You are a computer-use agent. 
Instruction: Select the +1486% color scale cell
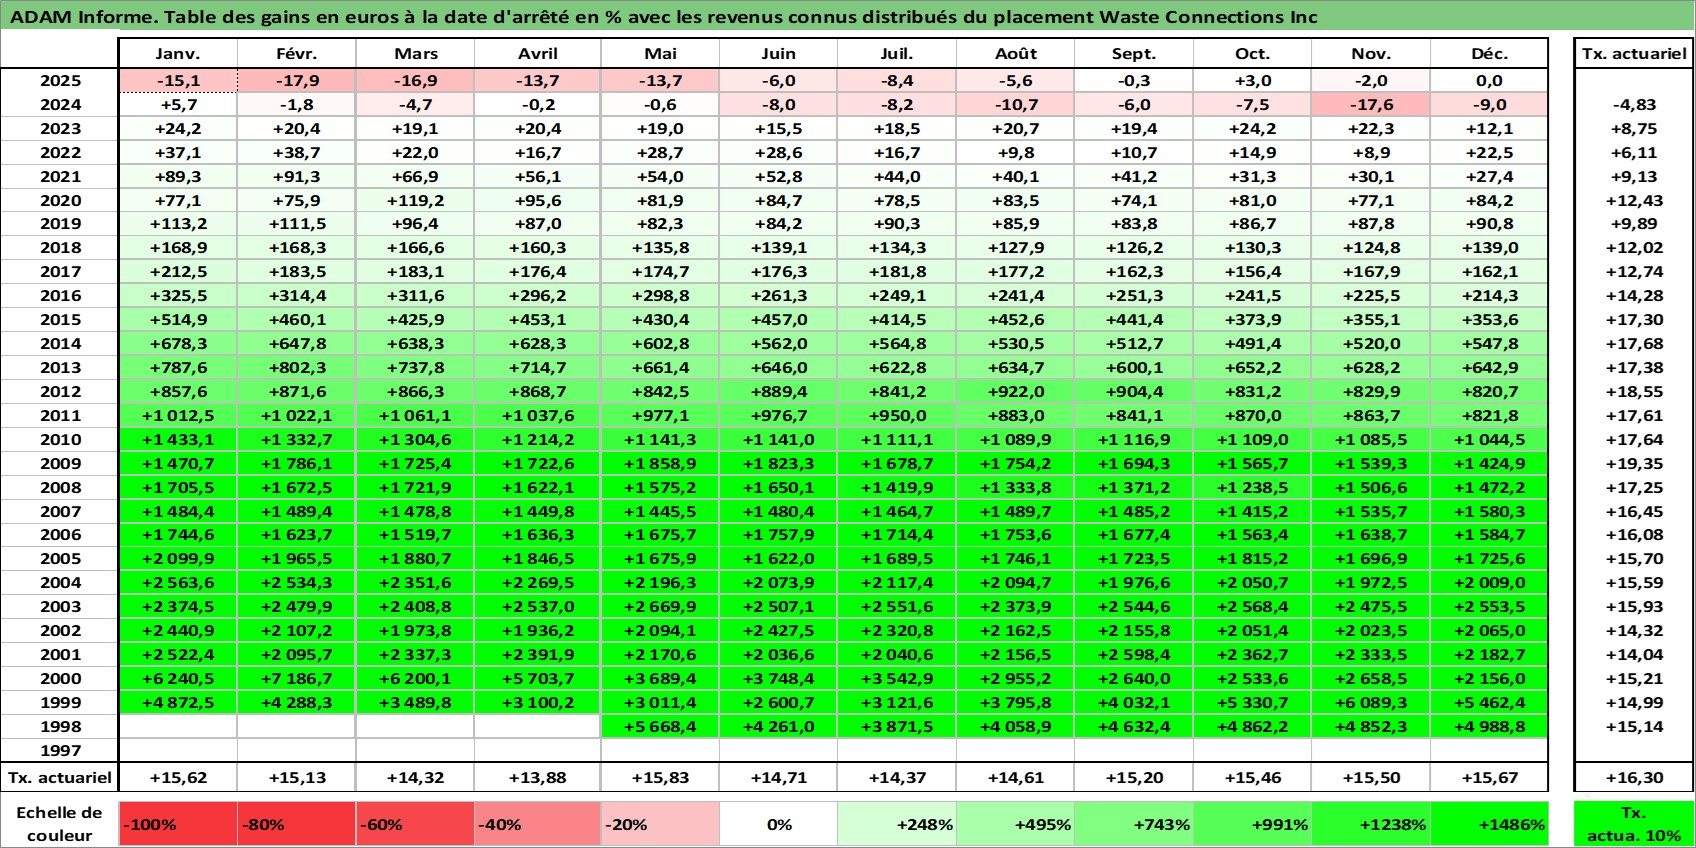click(x=1489, y=824)
